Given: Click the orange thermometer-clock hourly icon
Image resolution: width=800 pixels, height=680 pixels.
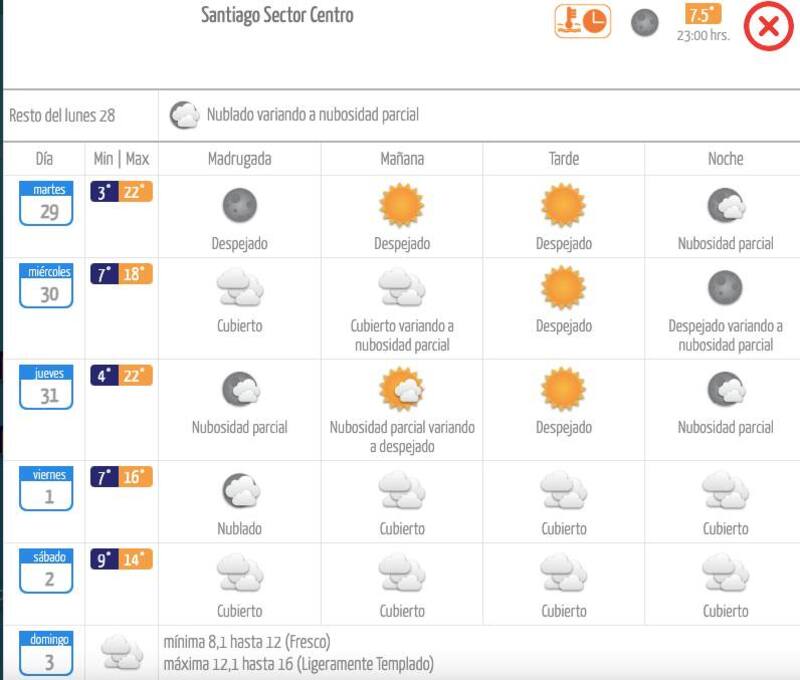Looking at the screenshot, I should (582, 22).
